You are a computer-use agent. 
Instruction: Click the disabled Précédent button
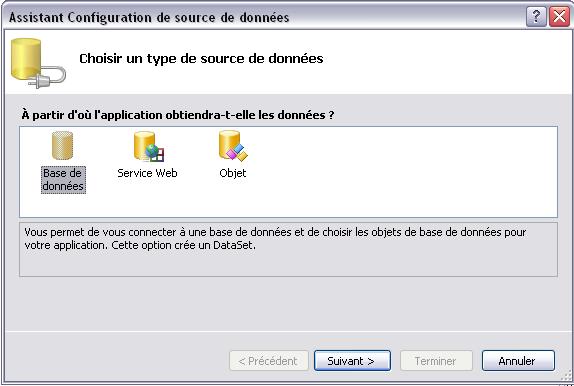(x=269, y=361)
